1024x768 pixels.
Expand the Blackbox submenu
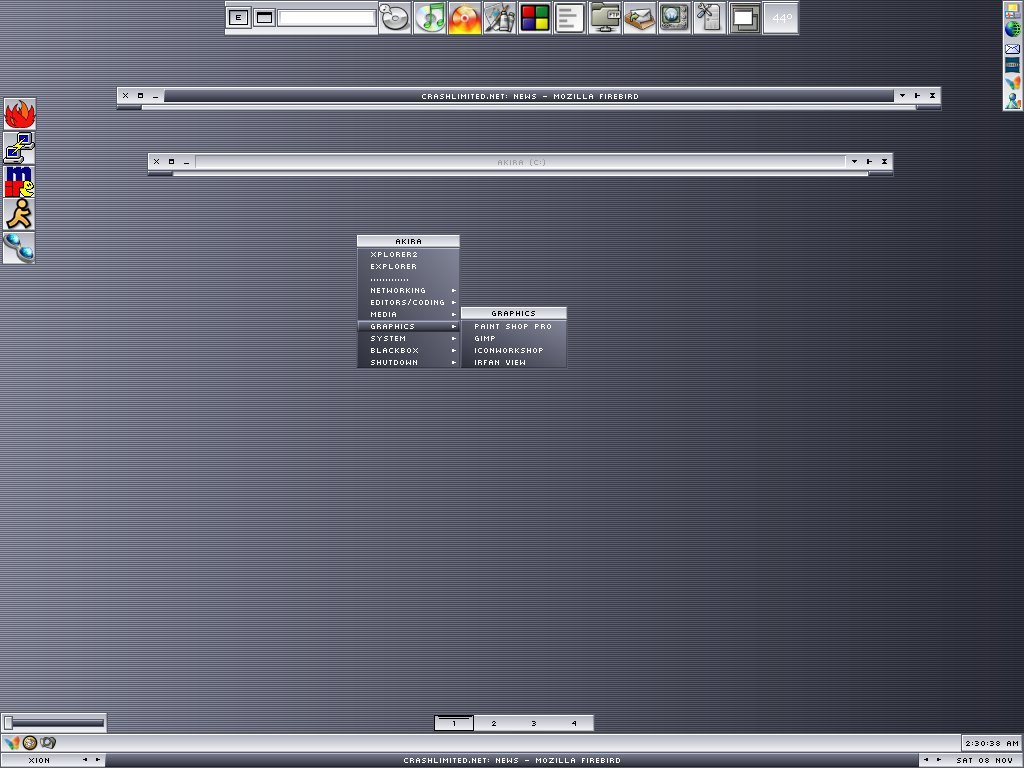[408, 350]
